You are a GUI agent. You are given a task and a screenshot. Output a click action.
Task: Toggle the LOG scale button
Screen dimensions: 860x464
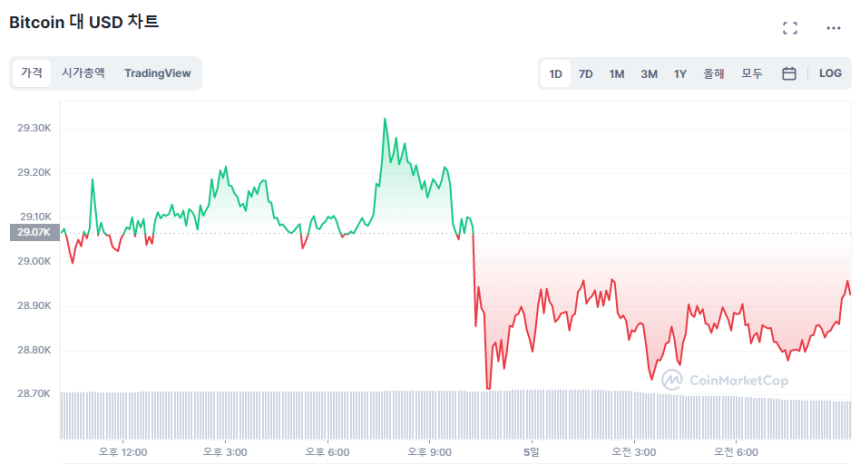830,73
